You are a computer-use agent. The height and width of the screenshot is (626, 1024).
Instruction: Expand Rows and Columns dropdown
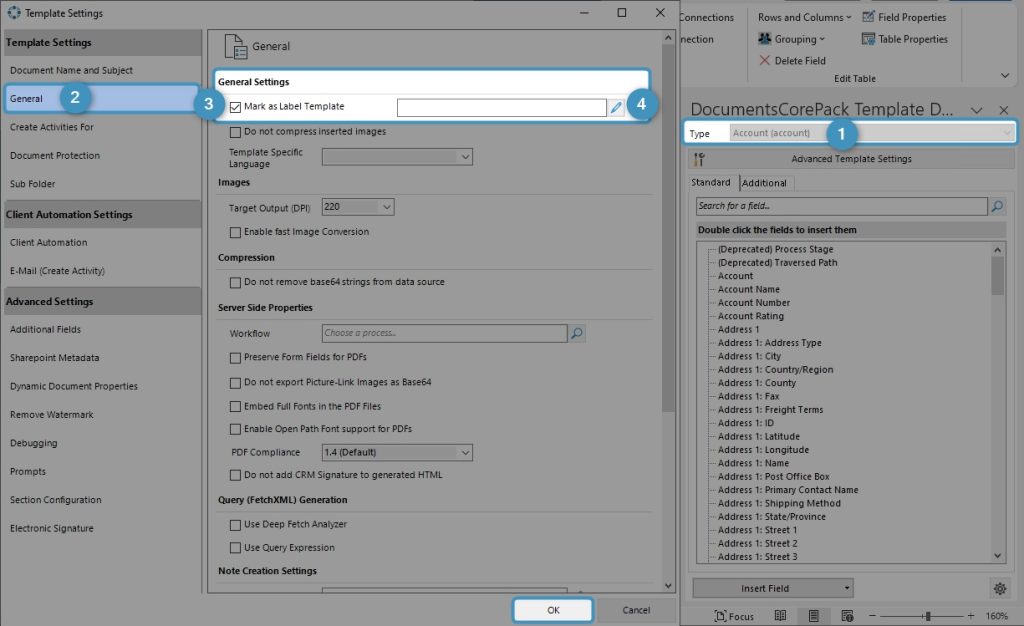click(848, 18)
